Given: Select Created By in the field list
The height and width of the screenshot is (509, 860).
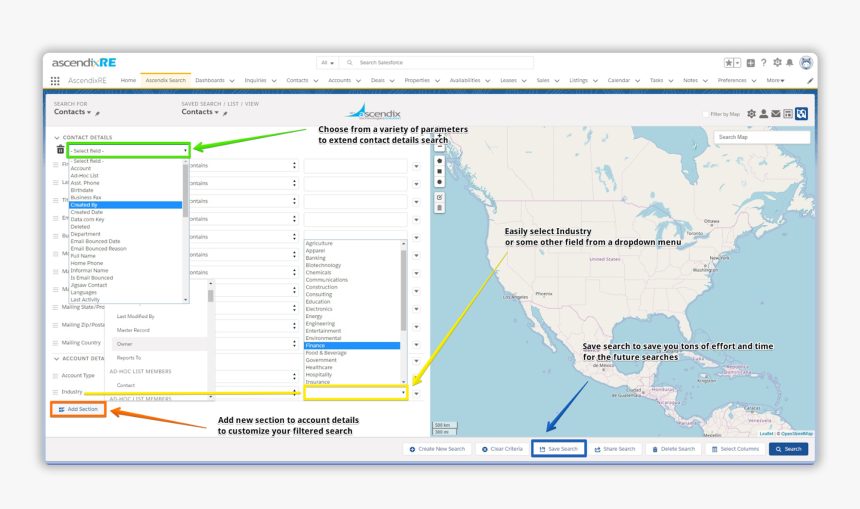Looking at the screenshot, I should (x=126, y=205).
